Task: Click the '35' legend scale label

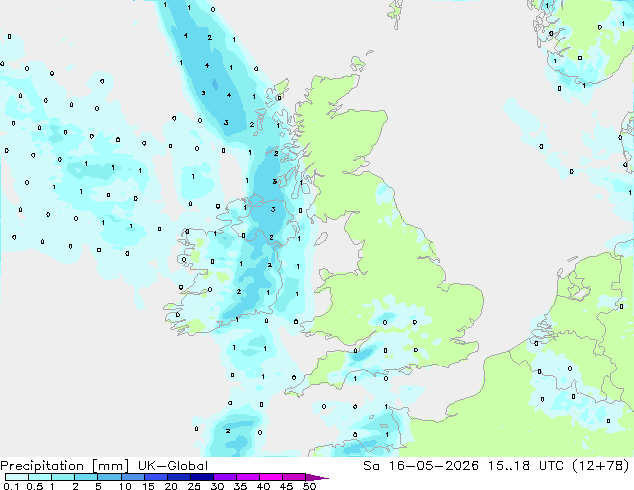Action: (240, 486)
